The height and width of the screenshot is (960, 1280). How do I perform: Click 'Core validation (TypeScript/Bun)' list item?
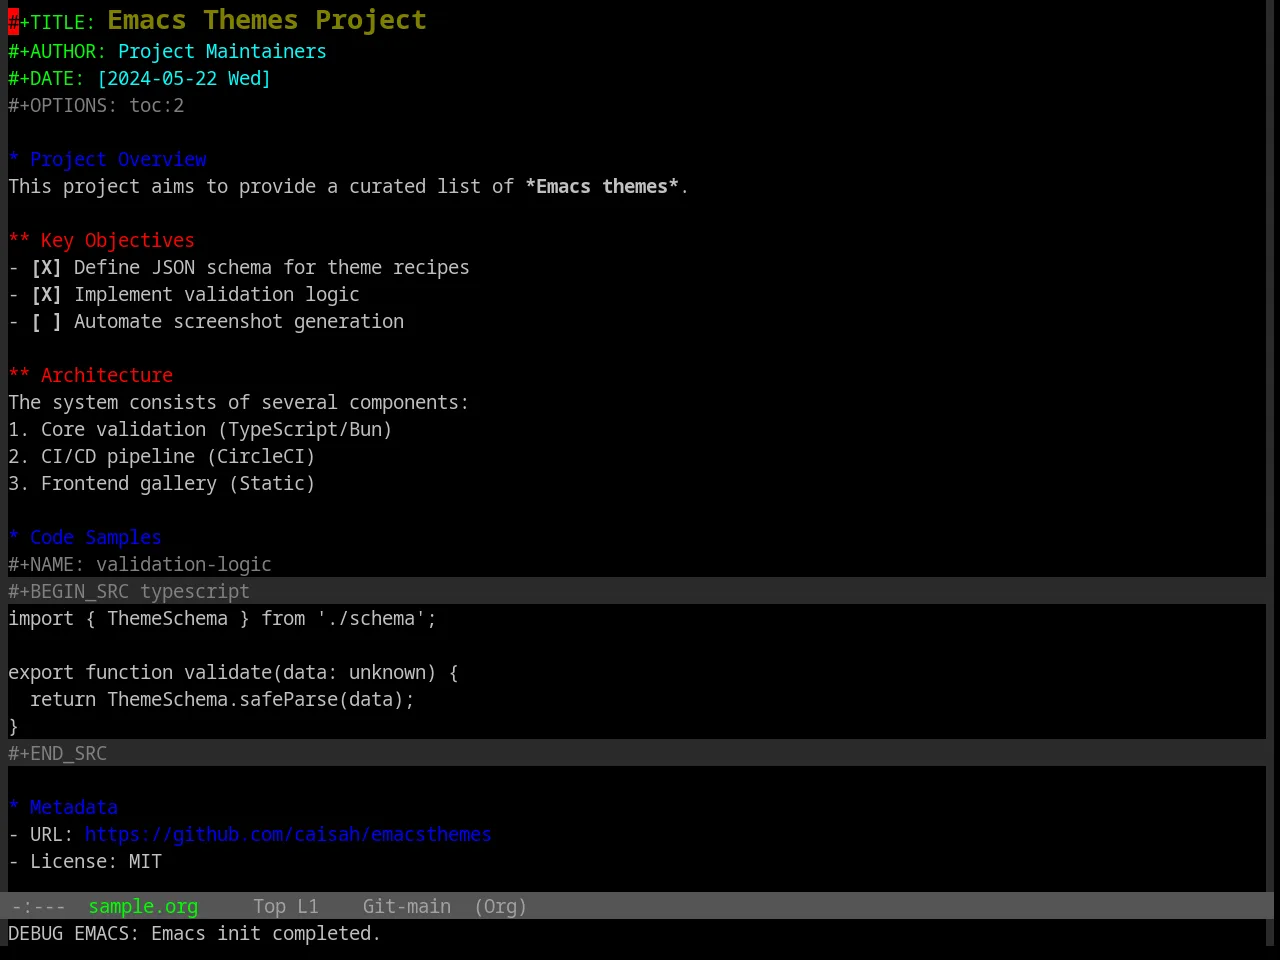[216, 430]
